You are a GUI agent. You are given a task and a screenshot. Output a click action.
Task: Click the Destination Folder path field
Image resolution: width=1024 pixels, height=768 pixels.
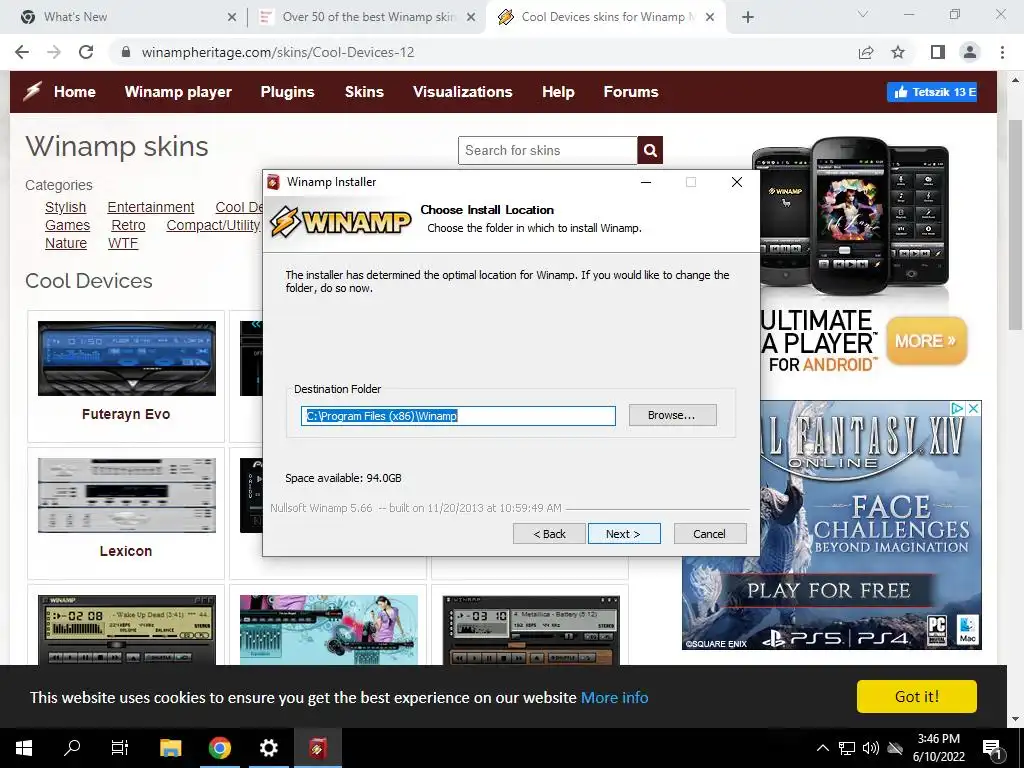(458, 416)
